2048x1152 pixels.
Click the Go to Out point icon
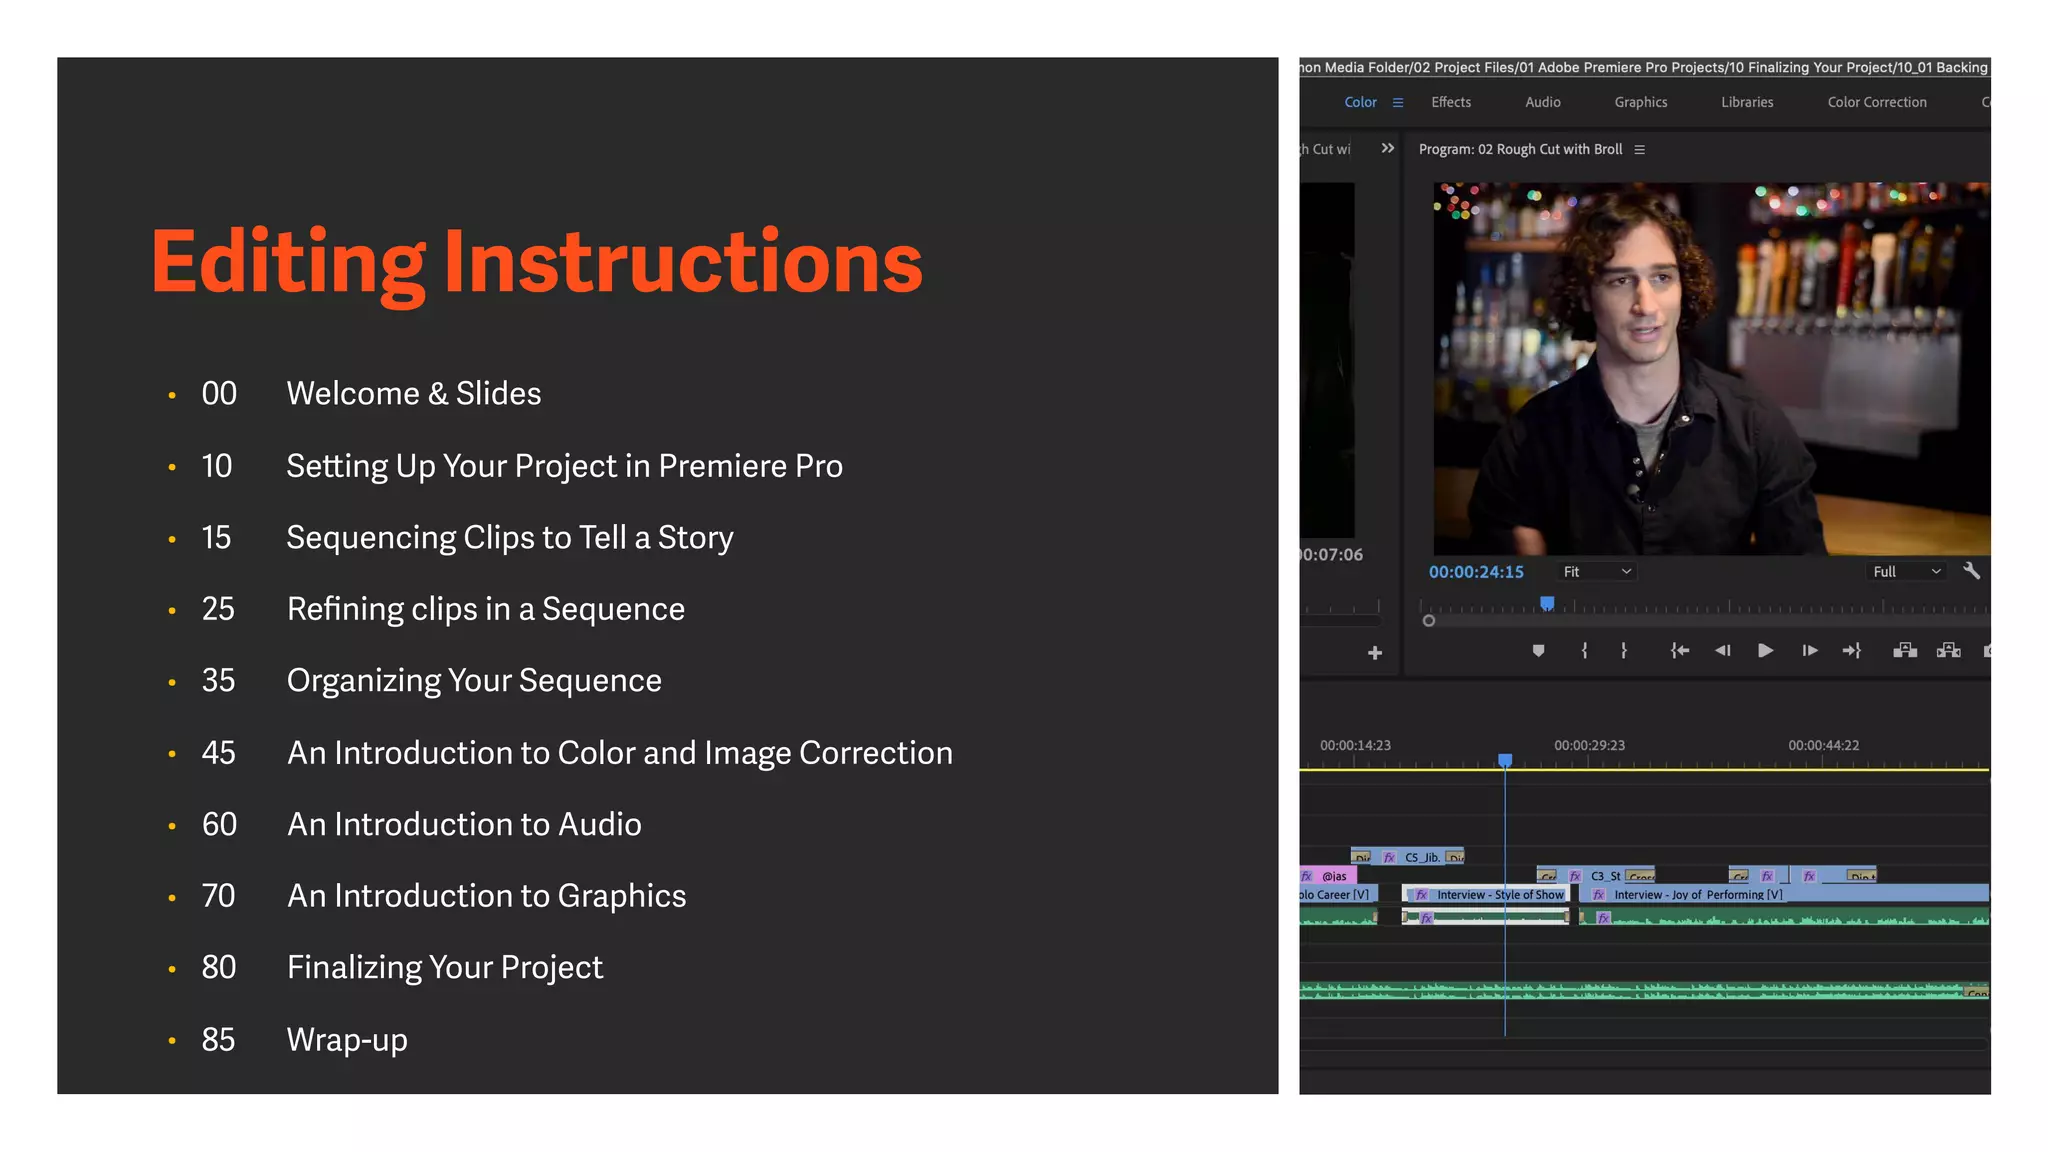click(1852, 651)
